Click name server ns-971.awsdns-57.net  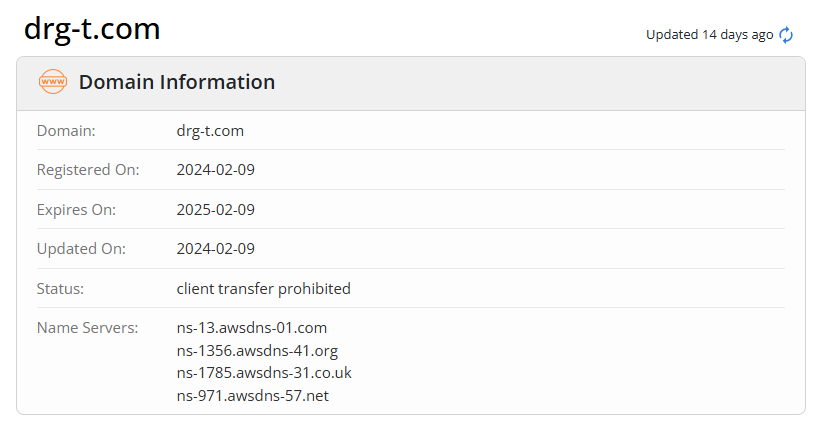point(252,397)
